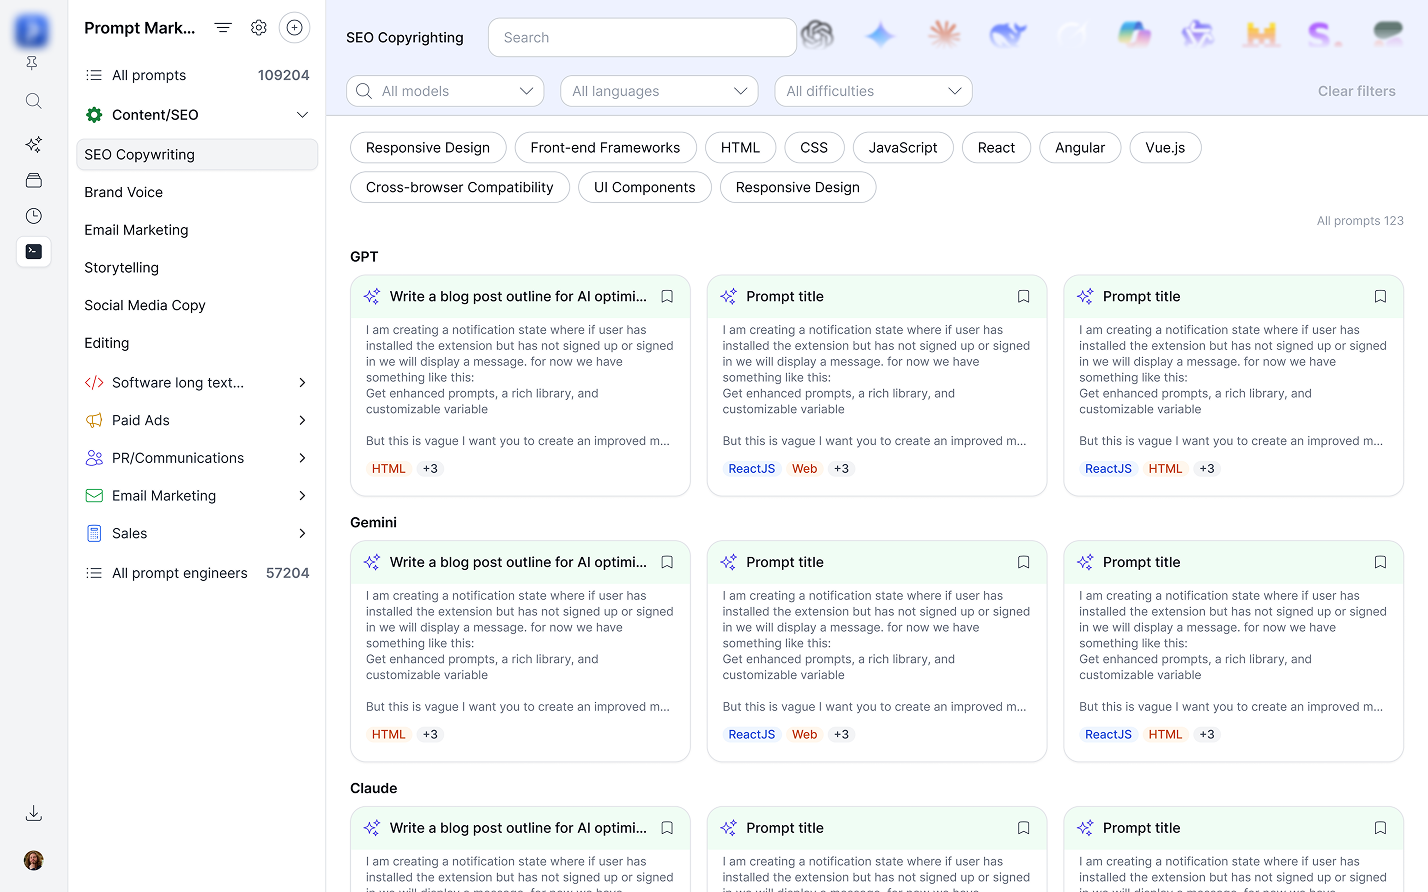Click the code brackets icon for Software long text
This screenshot has height=892, width=1428.
point(94,383)
